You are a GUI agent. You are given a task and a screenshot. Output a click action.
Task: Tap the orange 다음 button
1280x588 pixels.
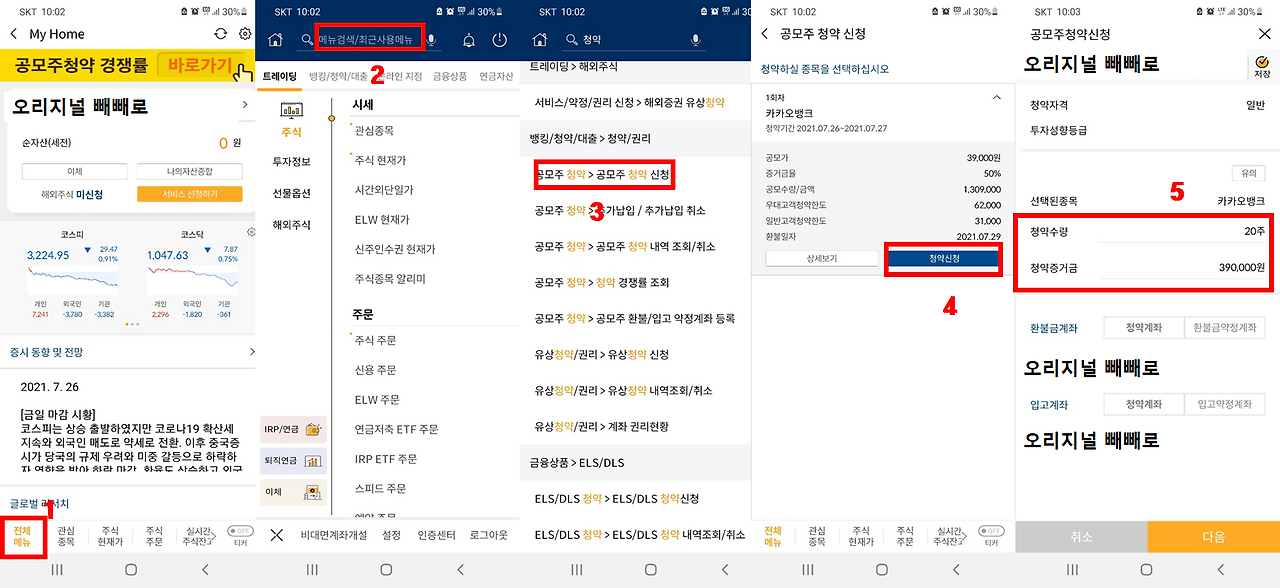tap(1213, 537)
